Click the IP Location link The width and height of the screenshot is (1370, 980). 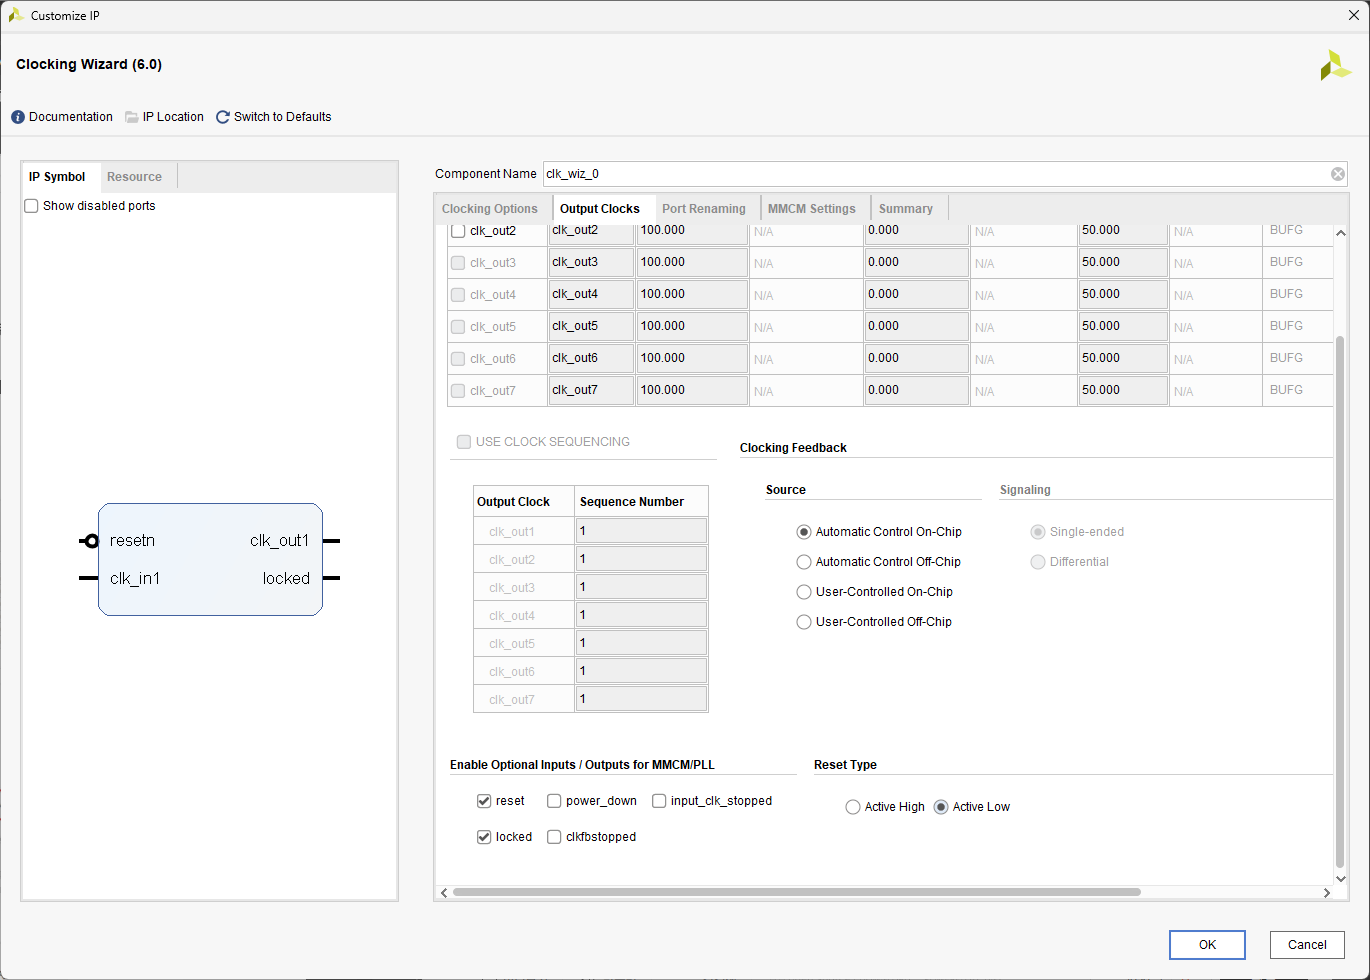(173, 117)
